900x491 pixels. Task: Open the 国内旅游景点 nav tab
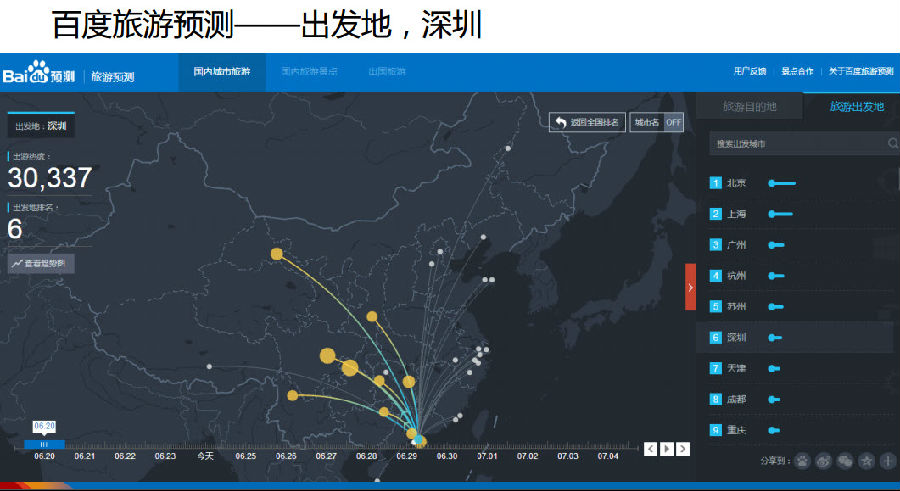pyautogui.click(x=309, y=72)
